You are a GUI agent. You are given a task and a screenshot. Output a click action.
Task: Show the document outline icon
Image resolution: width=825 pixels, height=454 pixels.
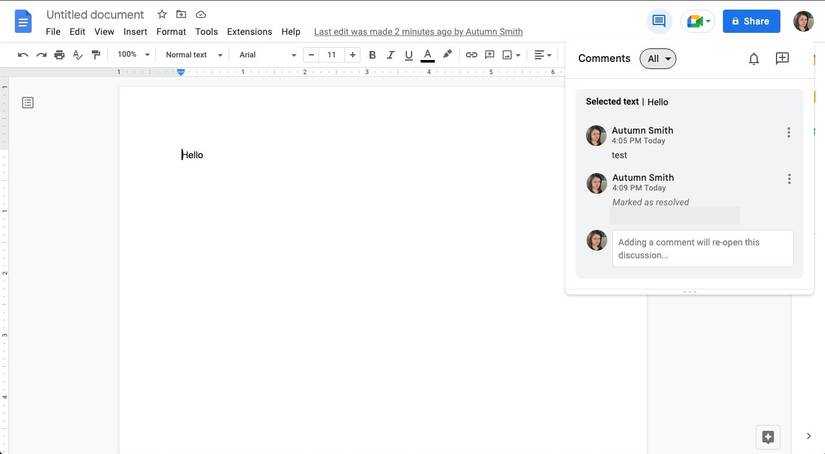[28, 103]
